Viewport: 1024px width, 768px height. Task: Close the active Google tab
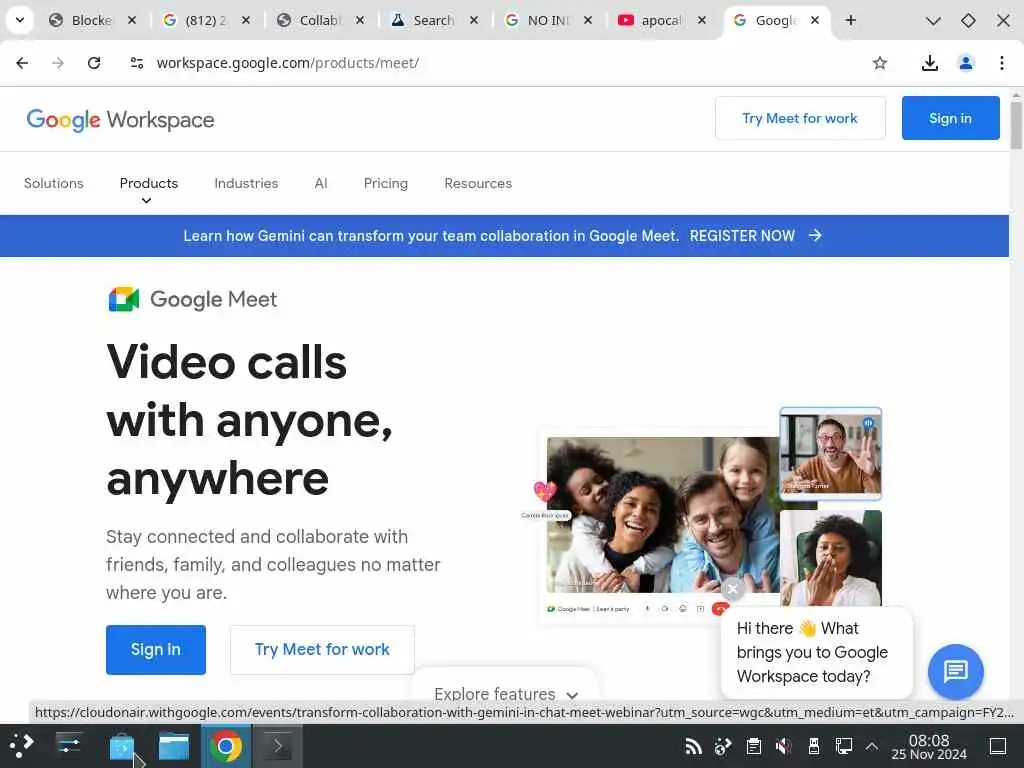[815, 20]
